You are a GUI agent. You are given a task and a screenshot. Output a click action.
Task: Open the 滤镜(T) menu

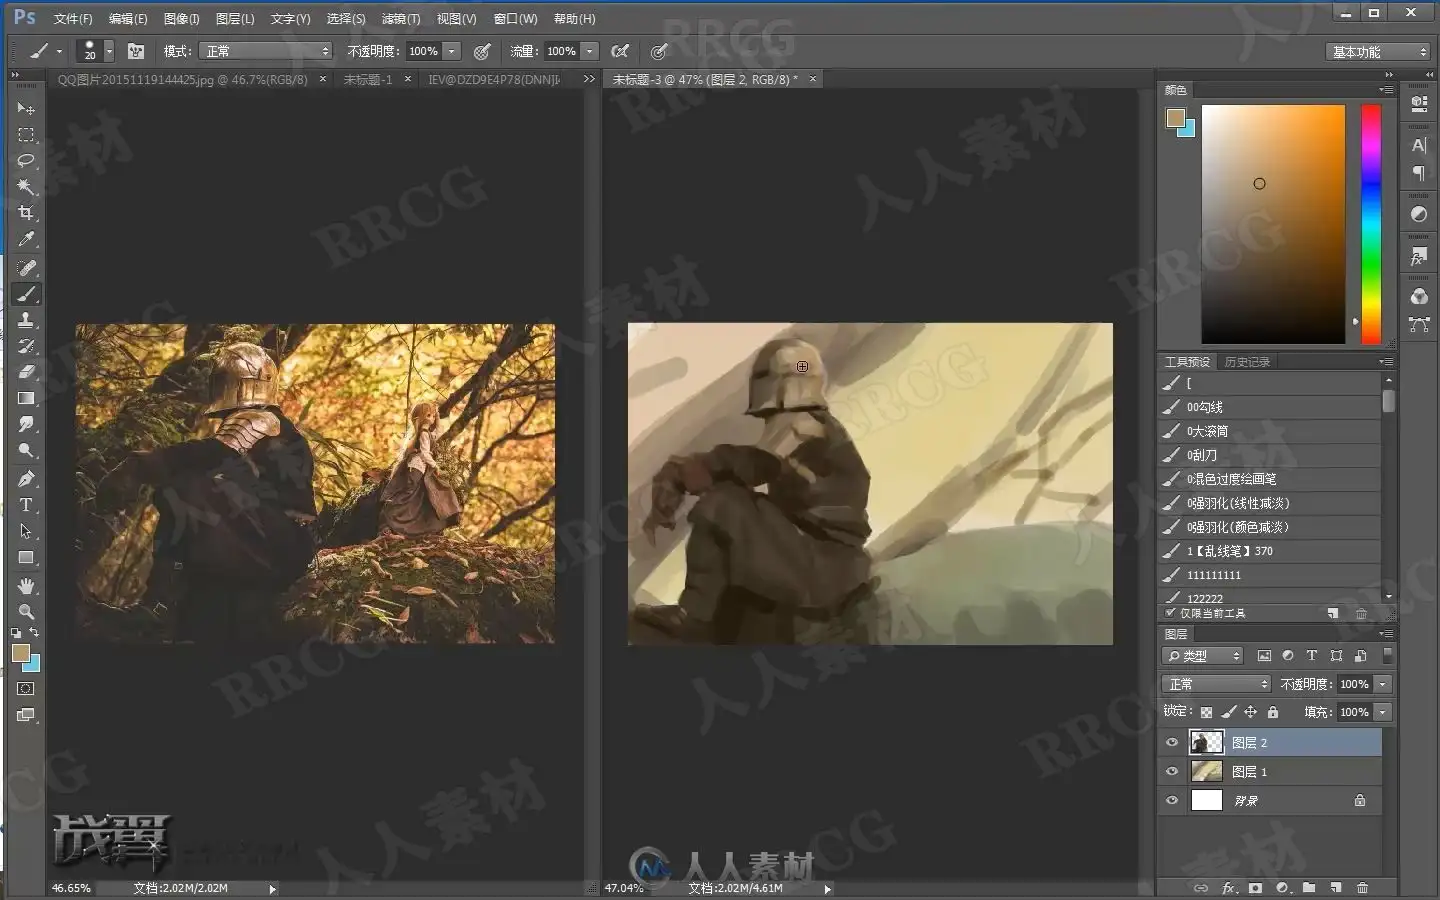click(x=400, y=18)
